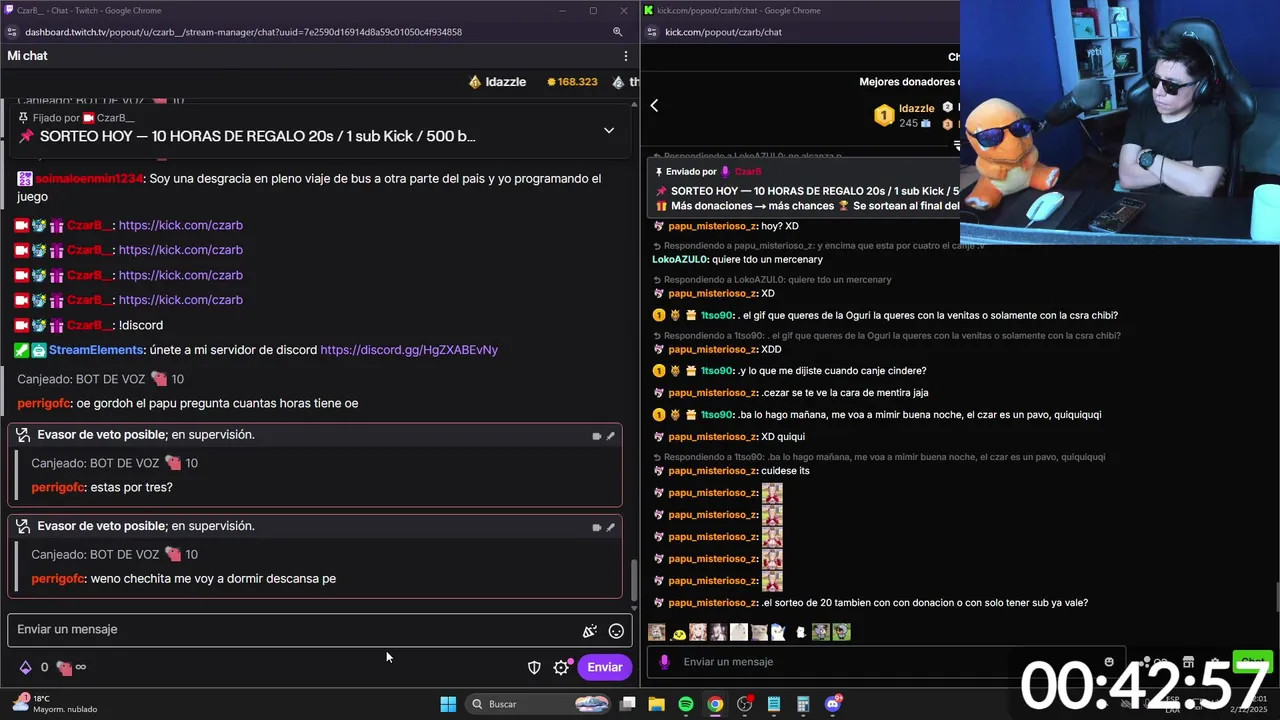Viewport: 1280px width, 720px height.
Task: Click the zoom magnifier in the Twitch address bar
Action: point(618,32)
